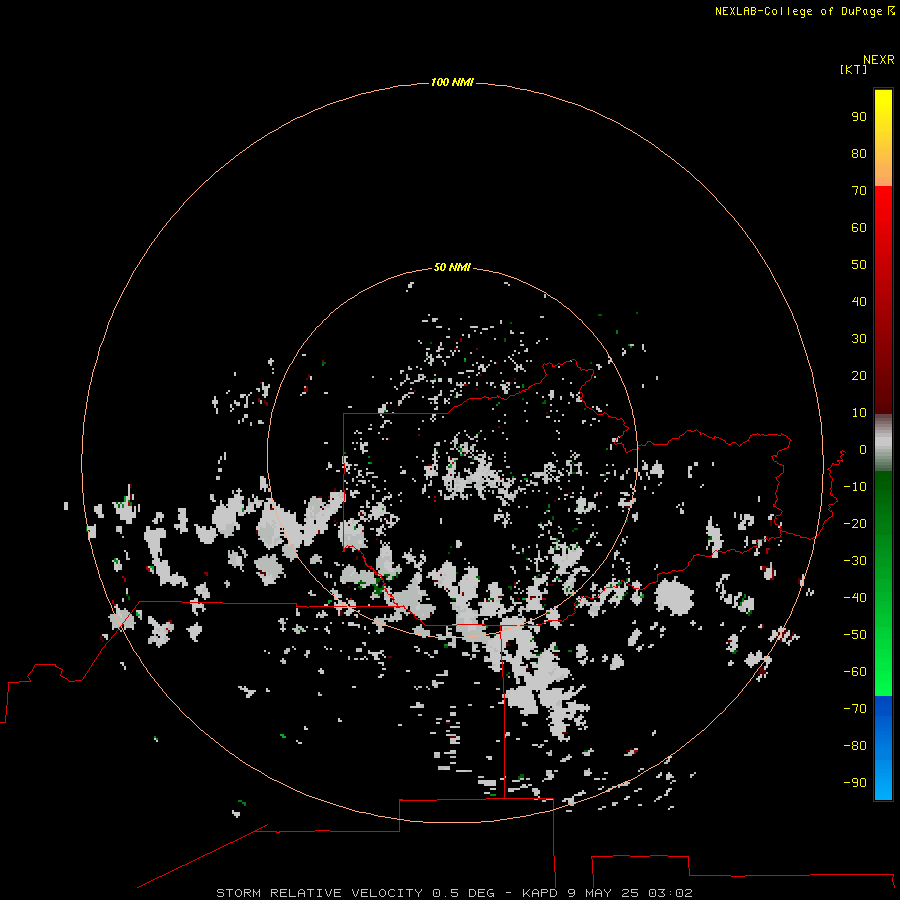Click the 80 knot scale value
The width and height of the screenshot is (900, 900).
859,153
